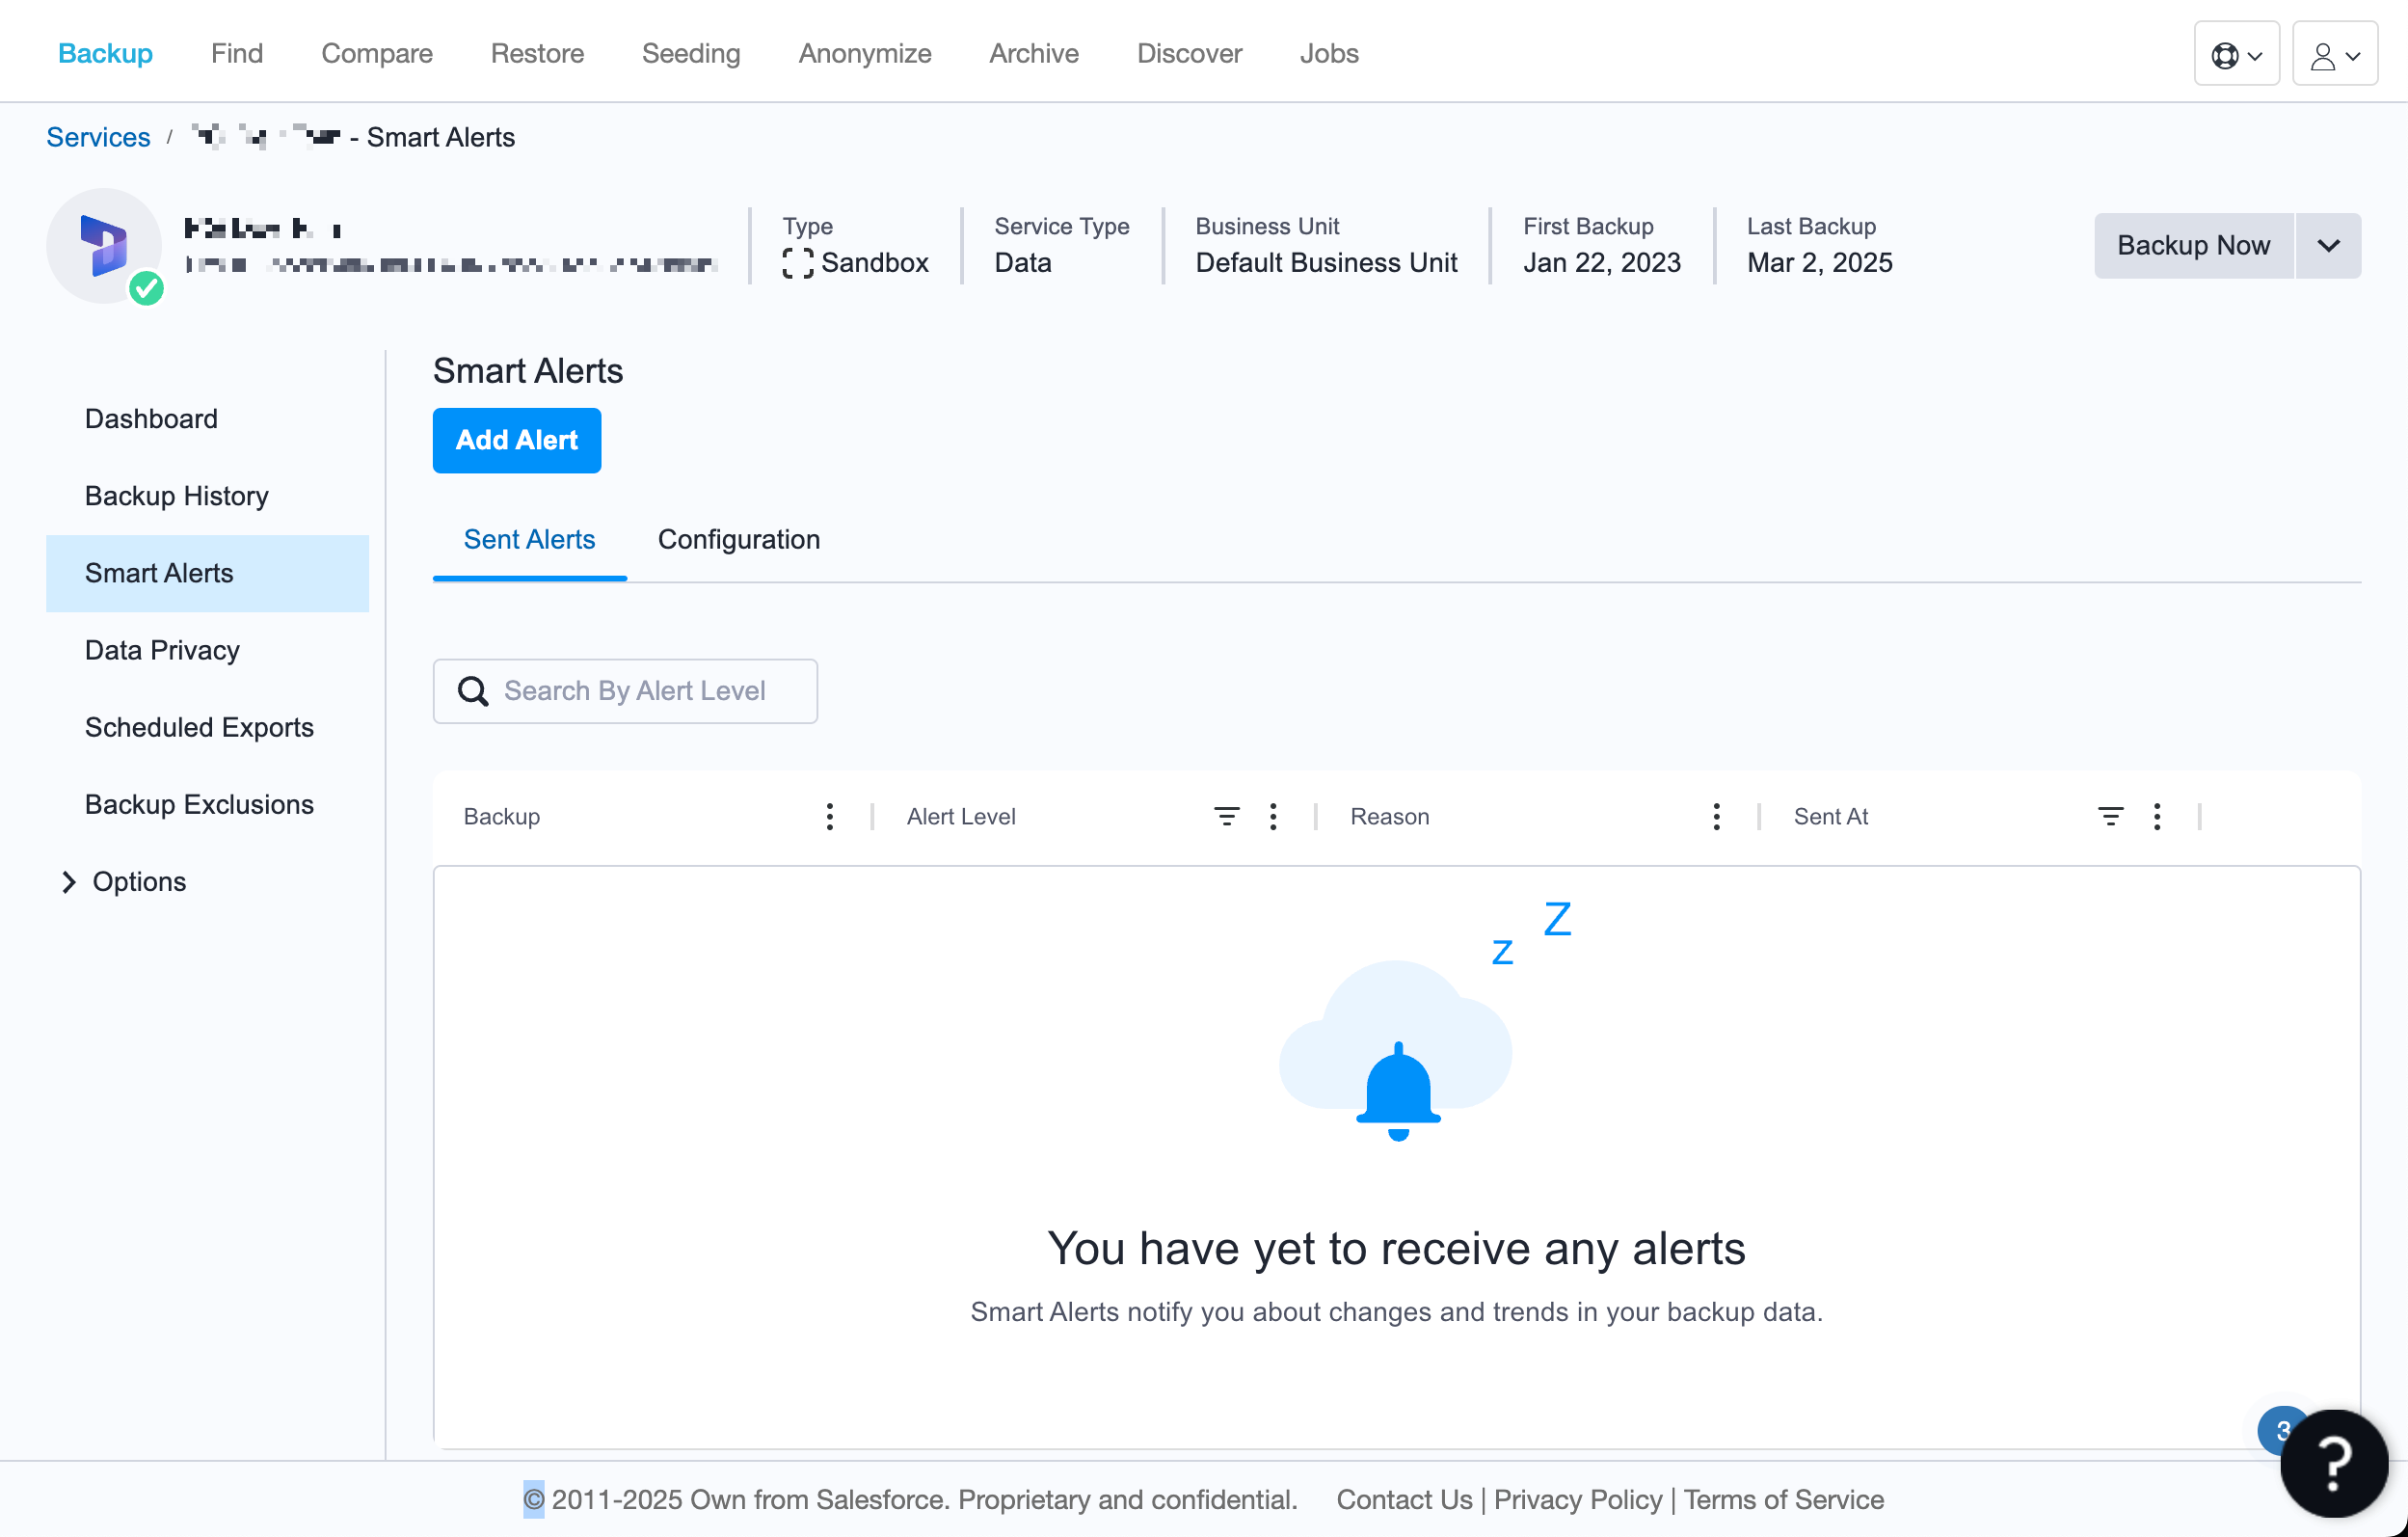Image resolution: width=2408 pixels, height=1537 pixels.
Task: Click the Default Business Unit value
Action: [x=1326, y=263]
